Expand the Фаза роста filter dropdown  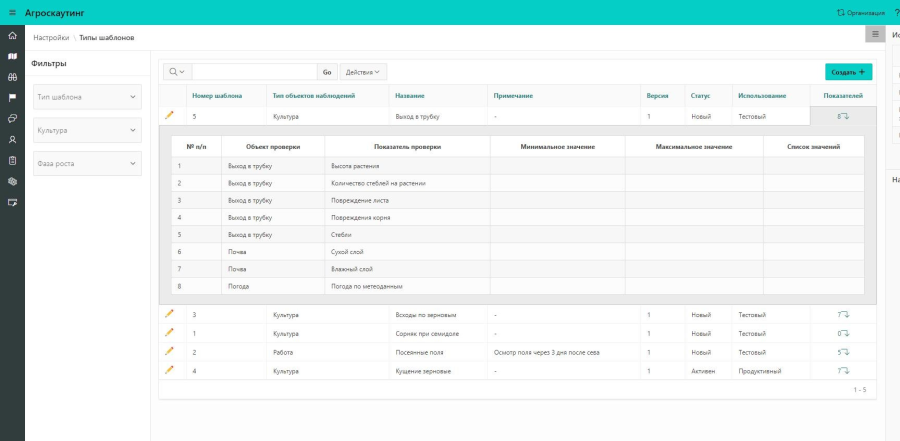[87, 163]
